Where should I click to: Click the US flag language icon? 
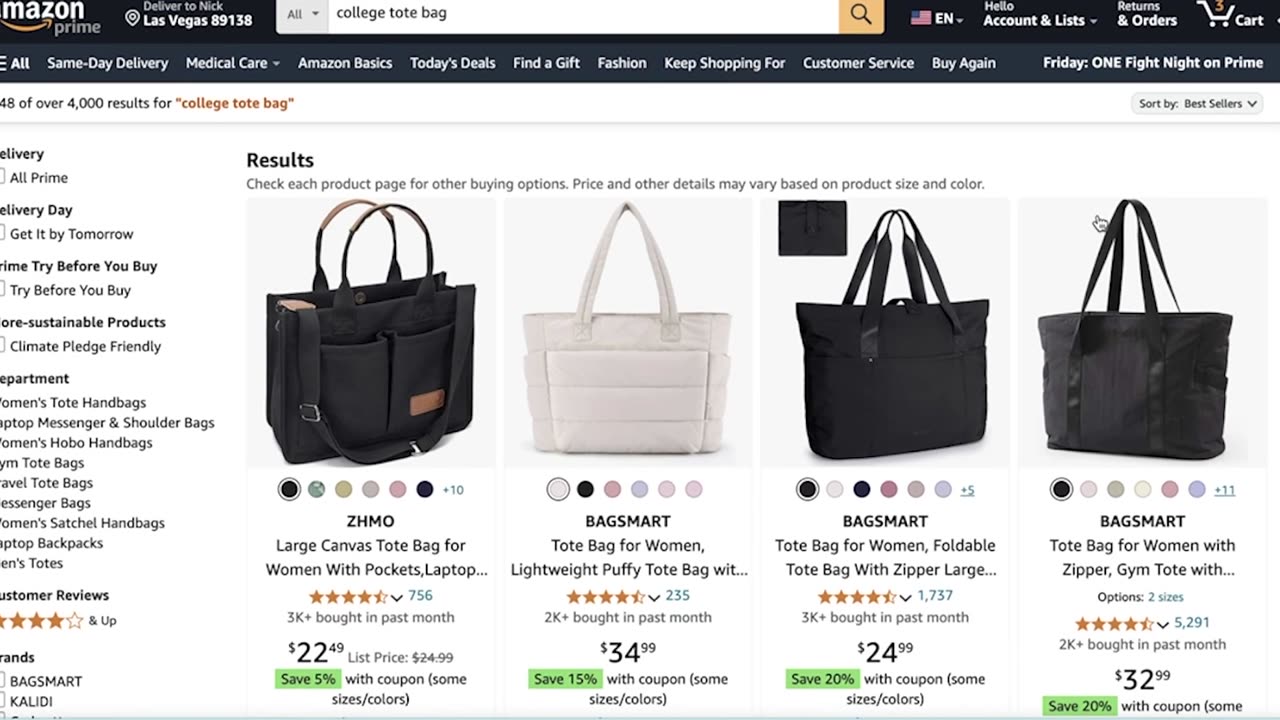921,18
